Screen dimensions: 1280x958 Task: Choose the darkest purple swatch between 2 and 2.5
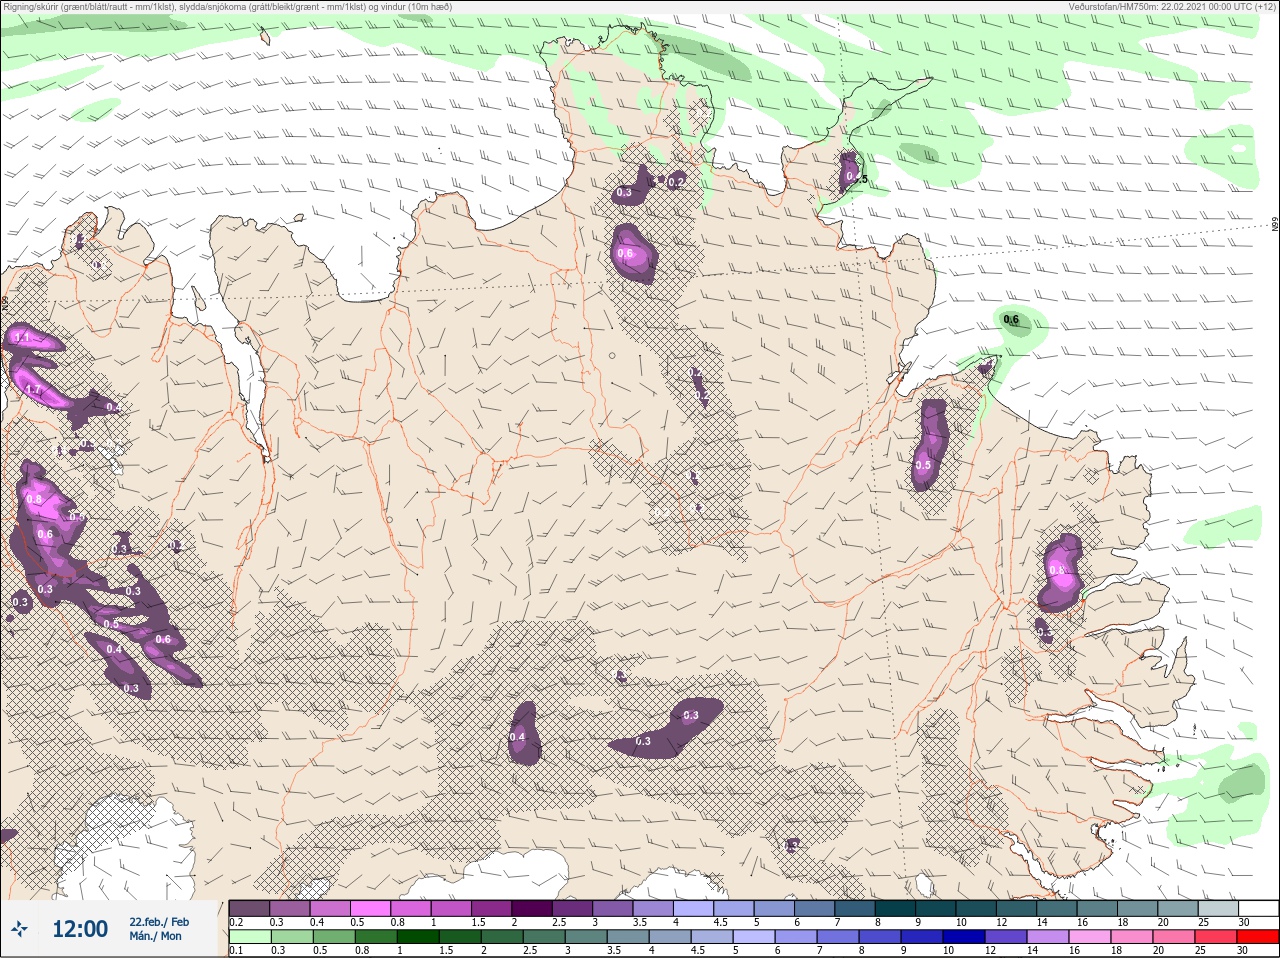(x=532, y=908)
